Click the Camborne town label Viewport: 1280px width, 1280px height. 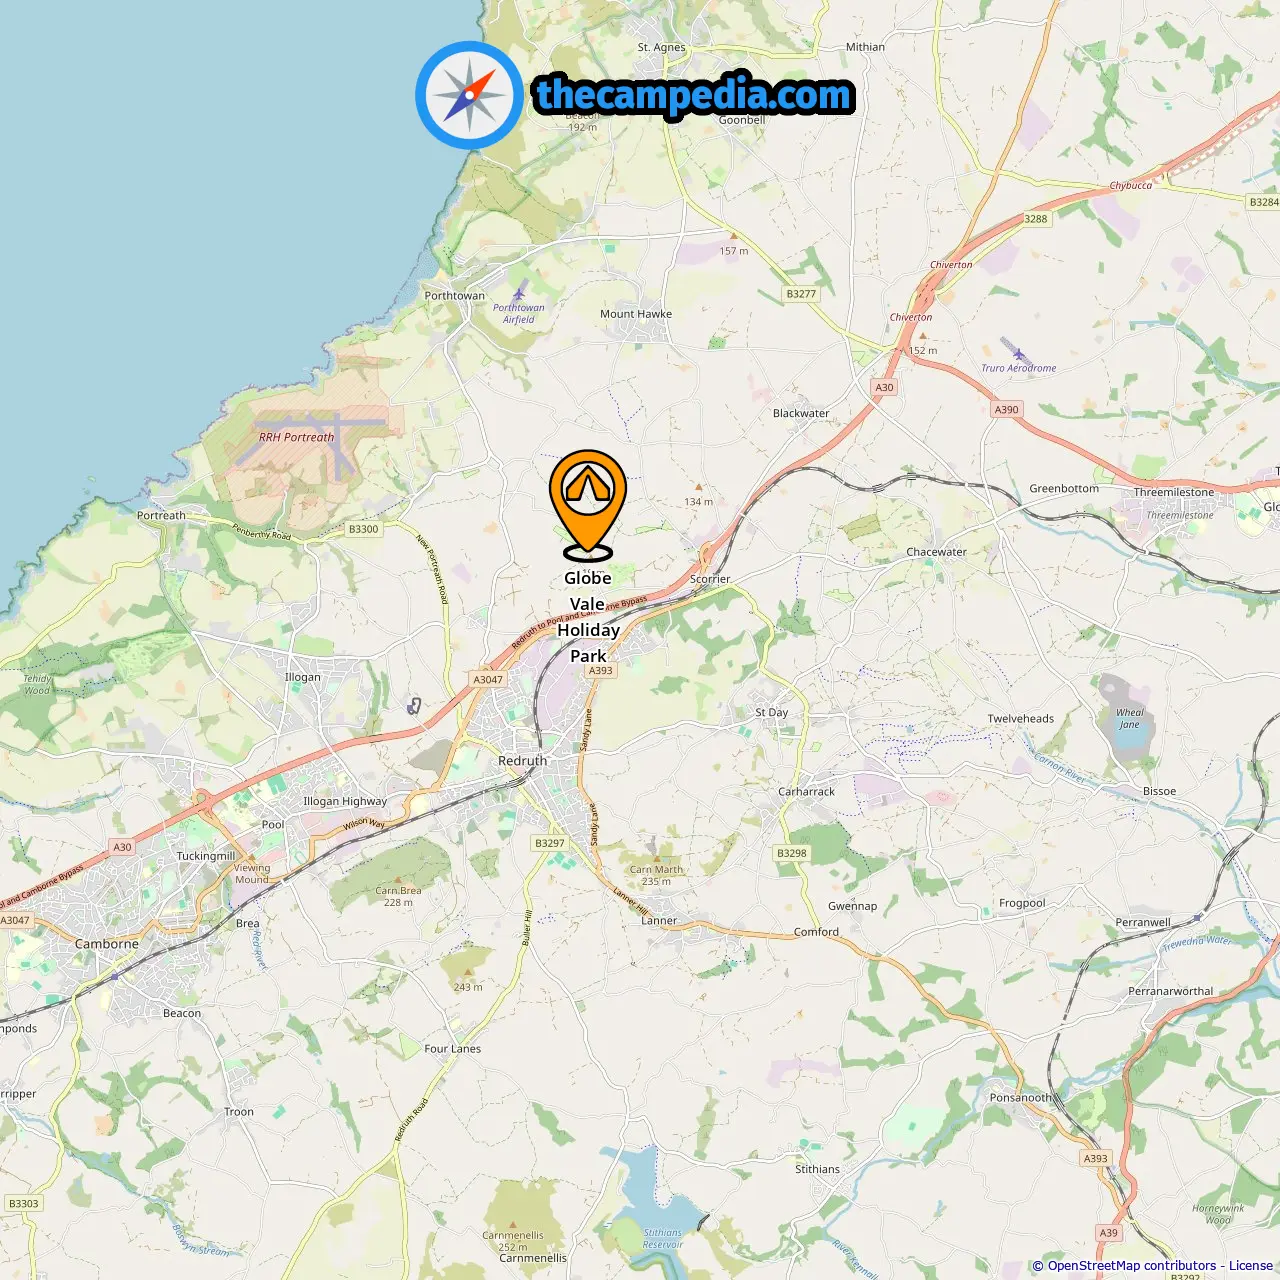(x=107, y=944)
